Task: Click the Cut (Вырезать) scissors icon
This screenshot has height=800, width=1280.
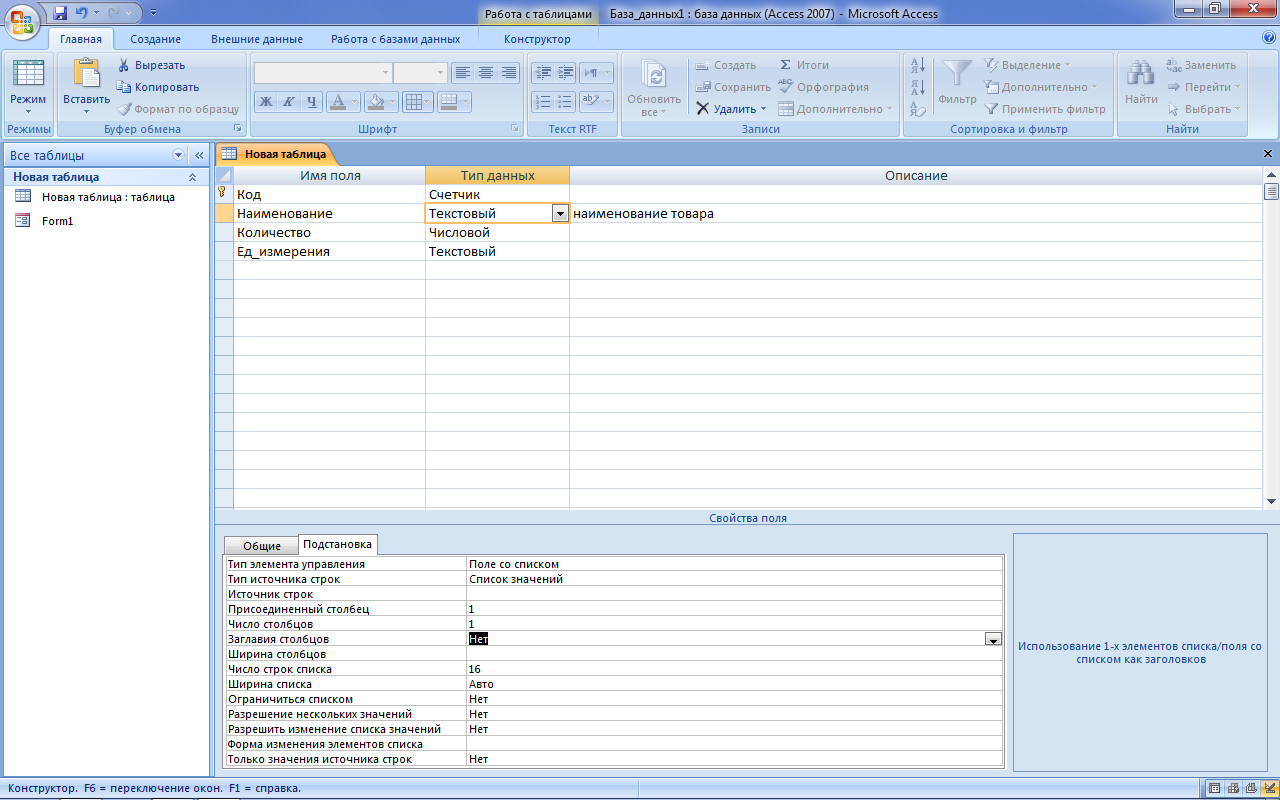Action: pyautogui.click(x=124, y=65)
